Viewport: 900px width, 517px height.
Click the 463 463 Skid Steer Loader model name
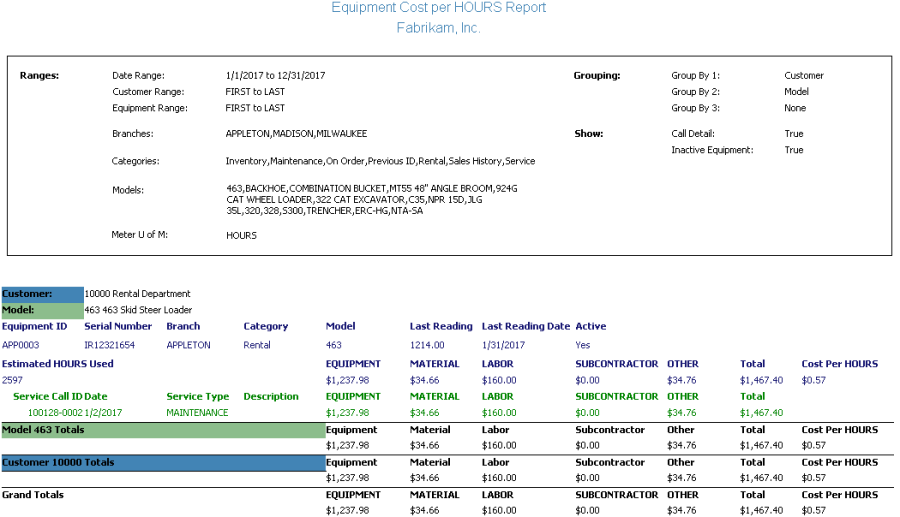[x=139, y=310]
